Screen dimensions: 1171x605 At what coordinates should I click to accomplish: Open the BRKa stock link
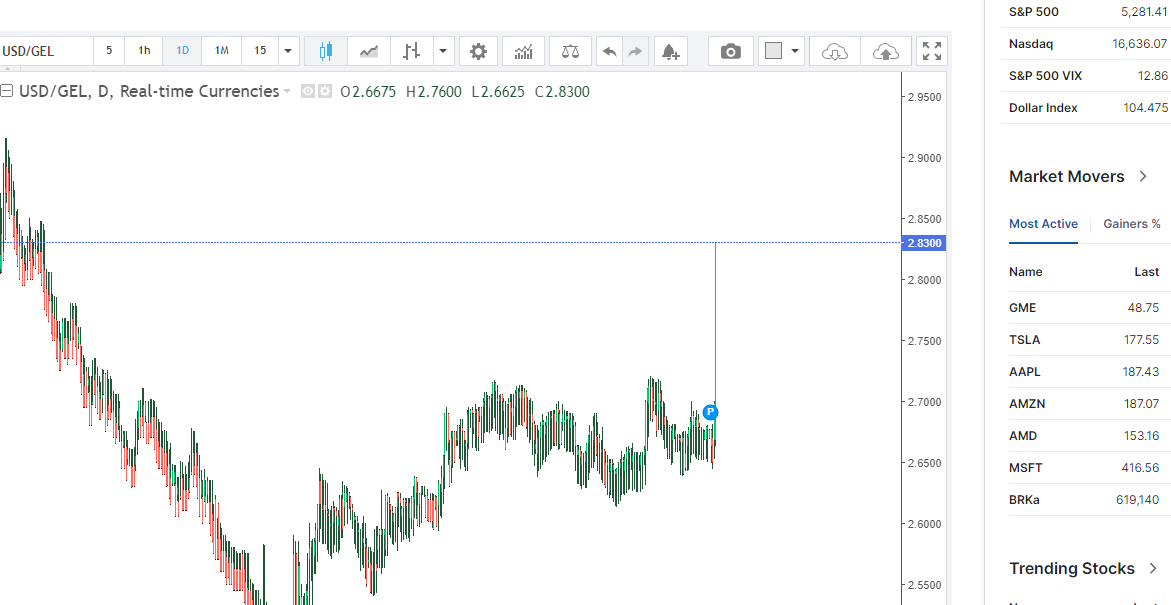tap(1024, 500)
